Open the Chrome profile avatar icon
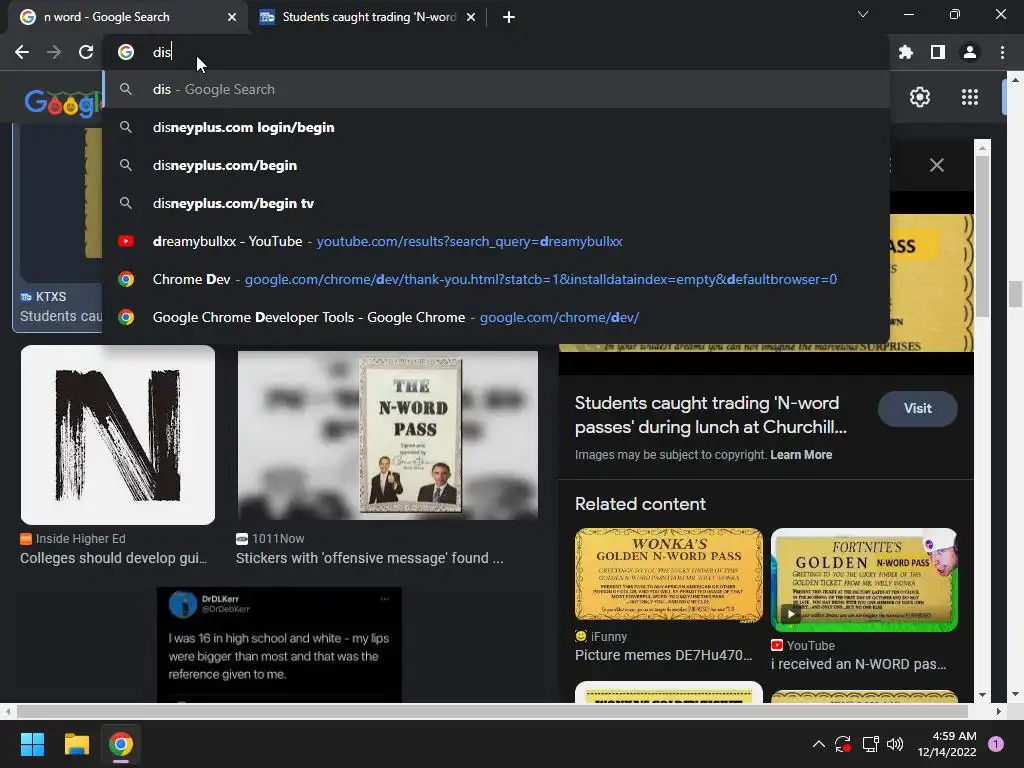 pyautogui.click(x=970, y=52)
